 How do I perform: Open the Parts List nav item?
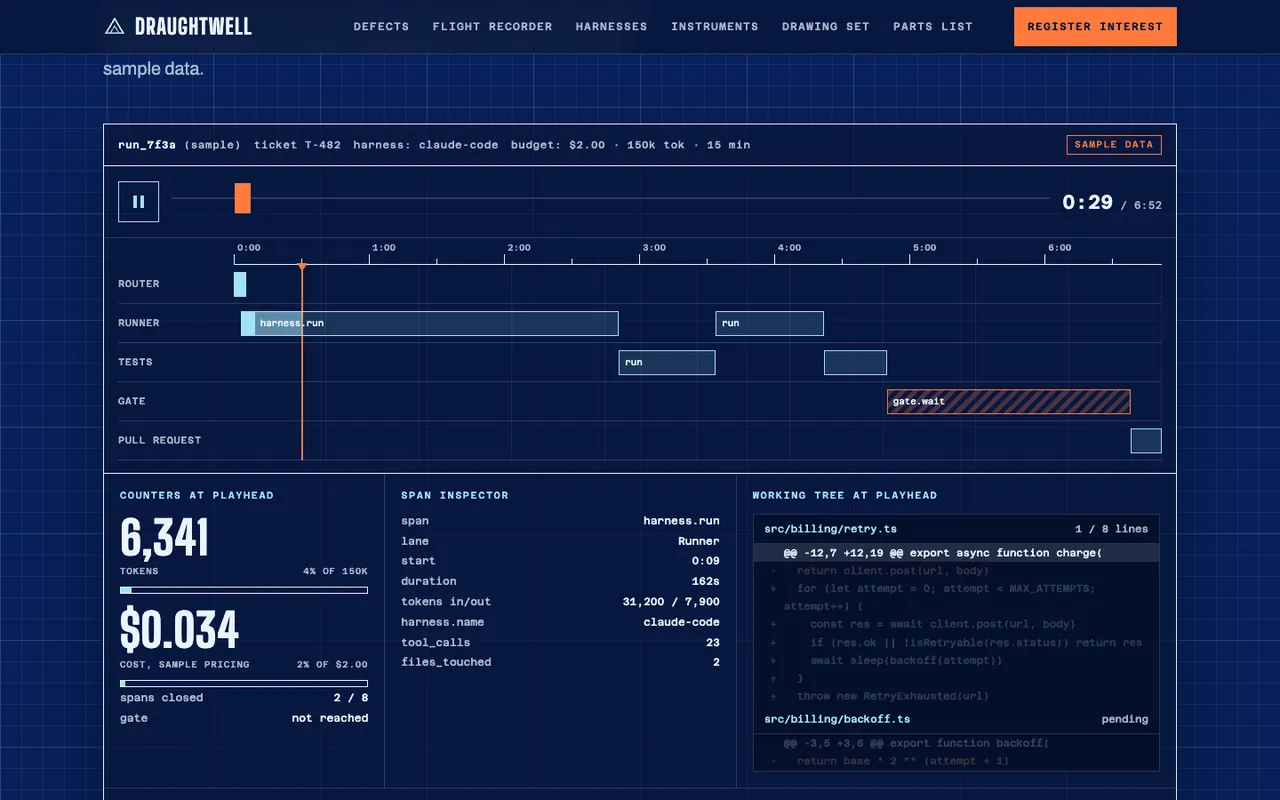tap(933, 27)
